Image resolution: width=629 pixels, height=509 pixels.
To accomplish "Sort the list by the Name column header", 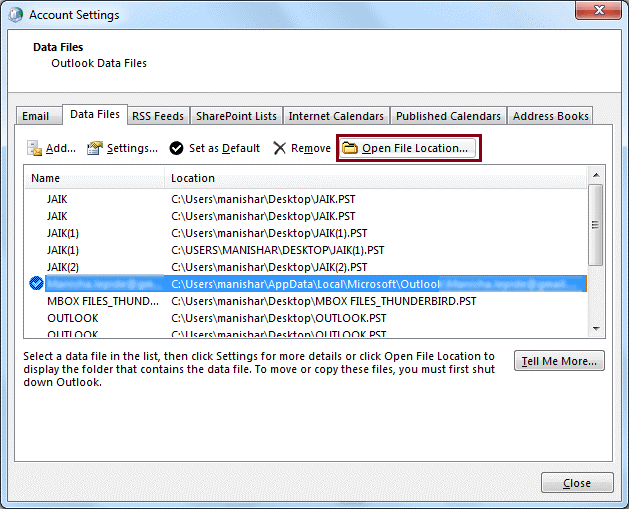I will 94,178.
